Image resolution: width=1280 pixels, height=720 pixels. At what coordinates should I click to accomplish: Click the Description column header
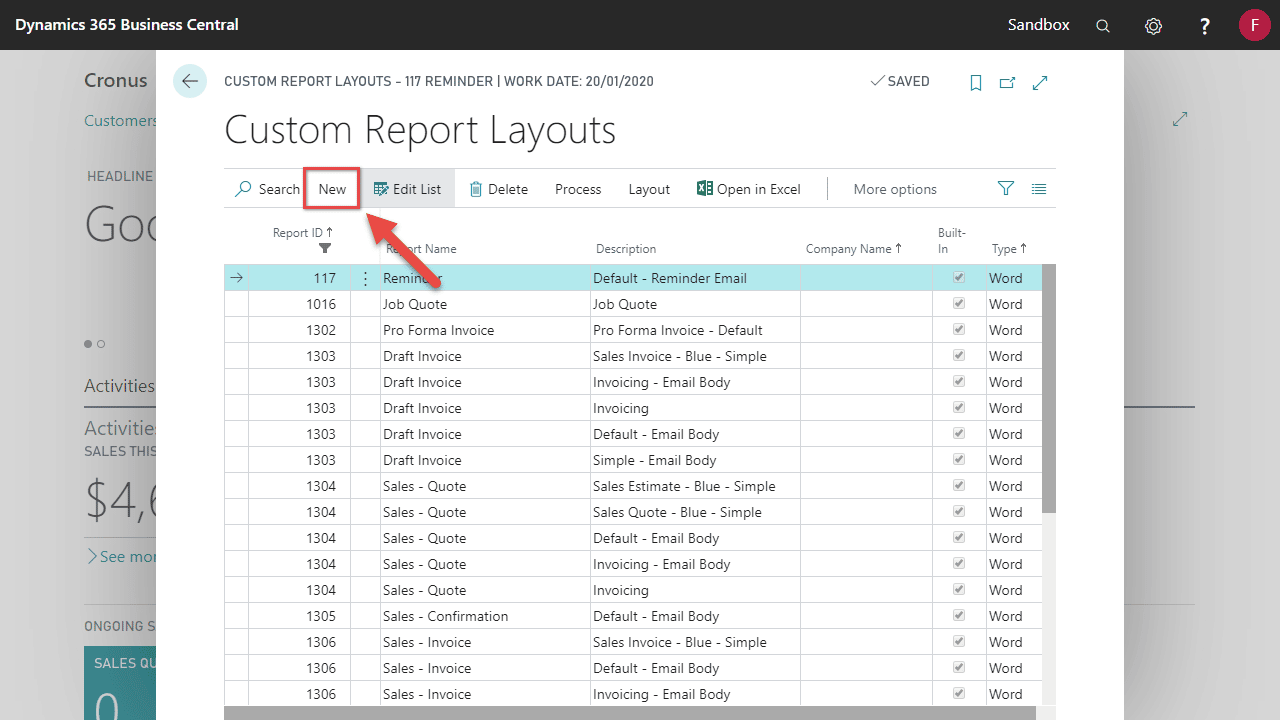coord(626,249)
